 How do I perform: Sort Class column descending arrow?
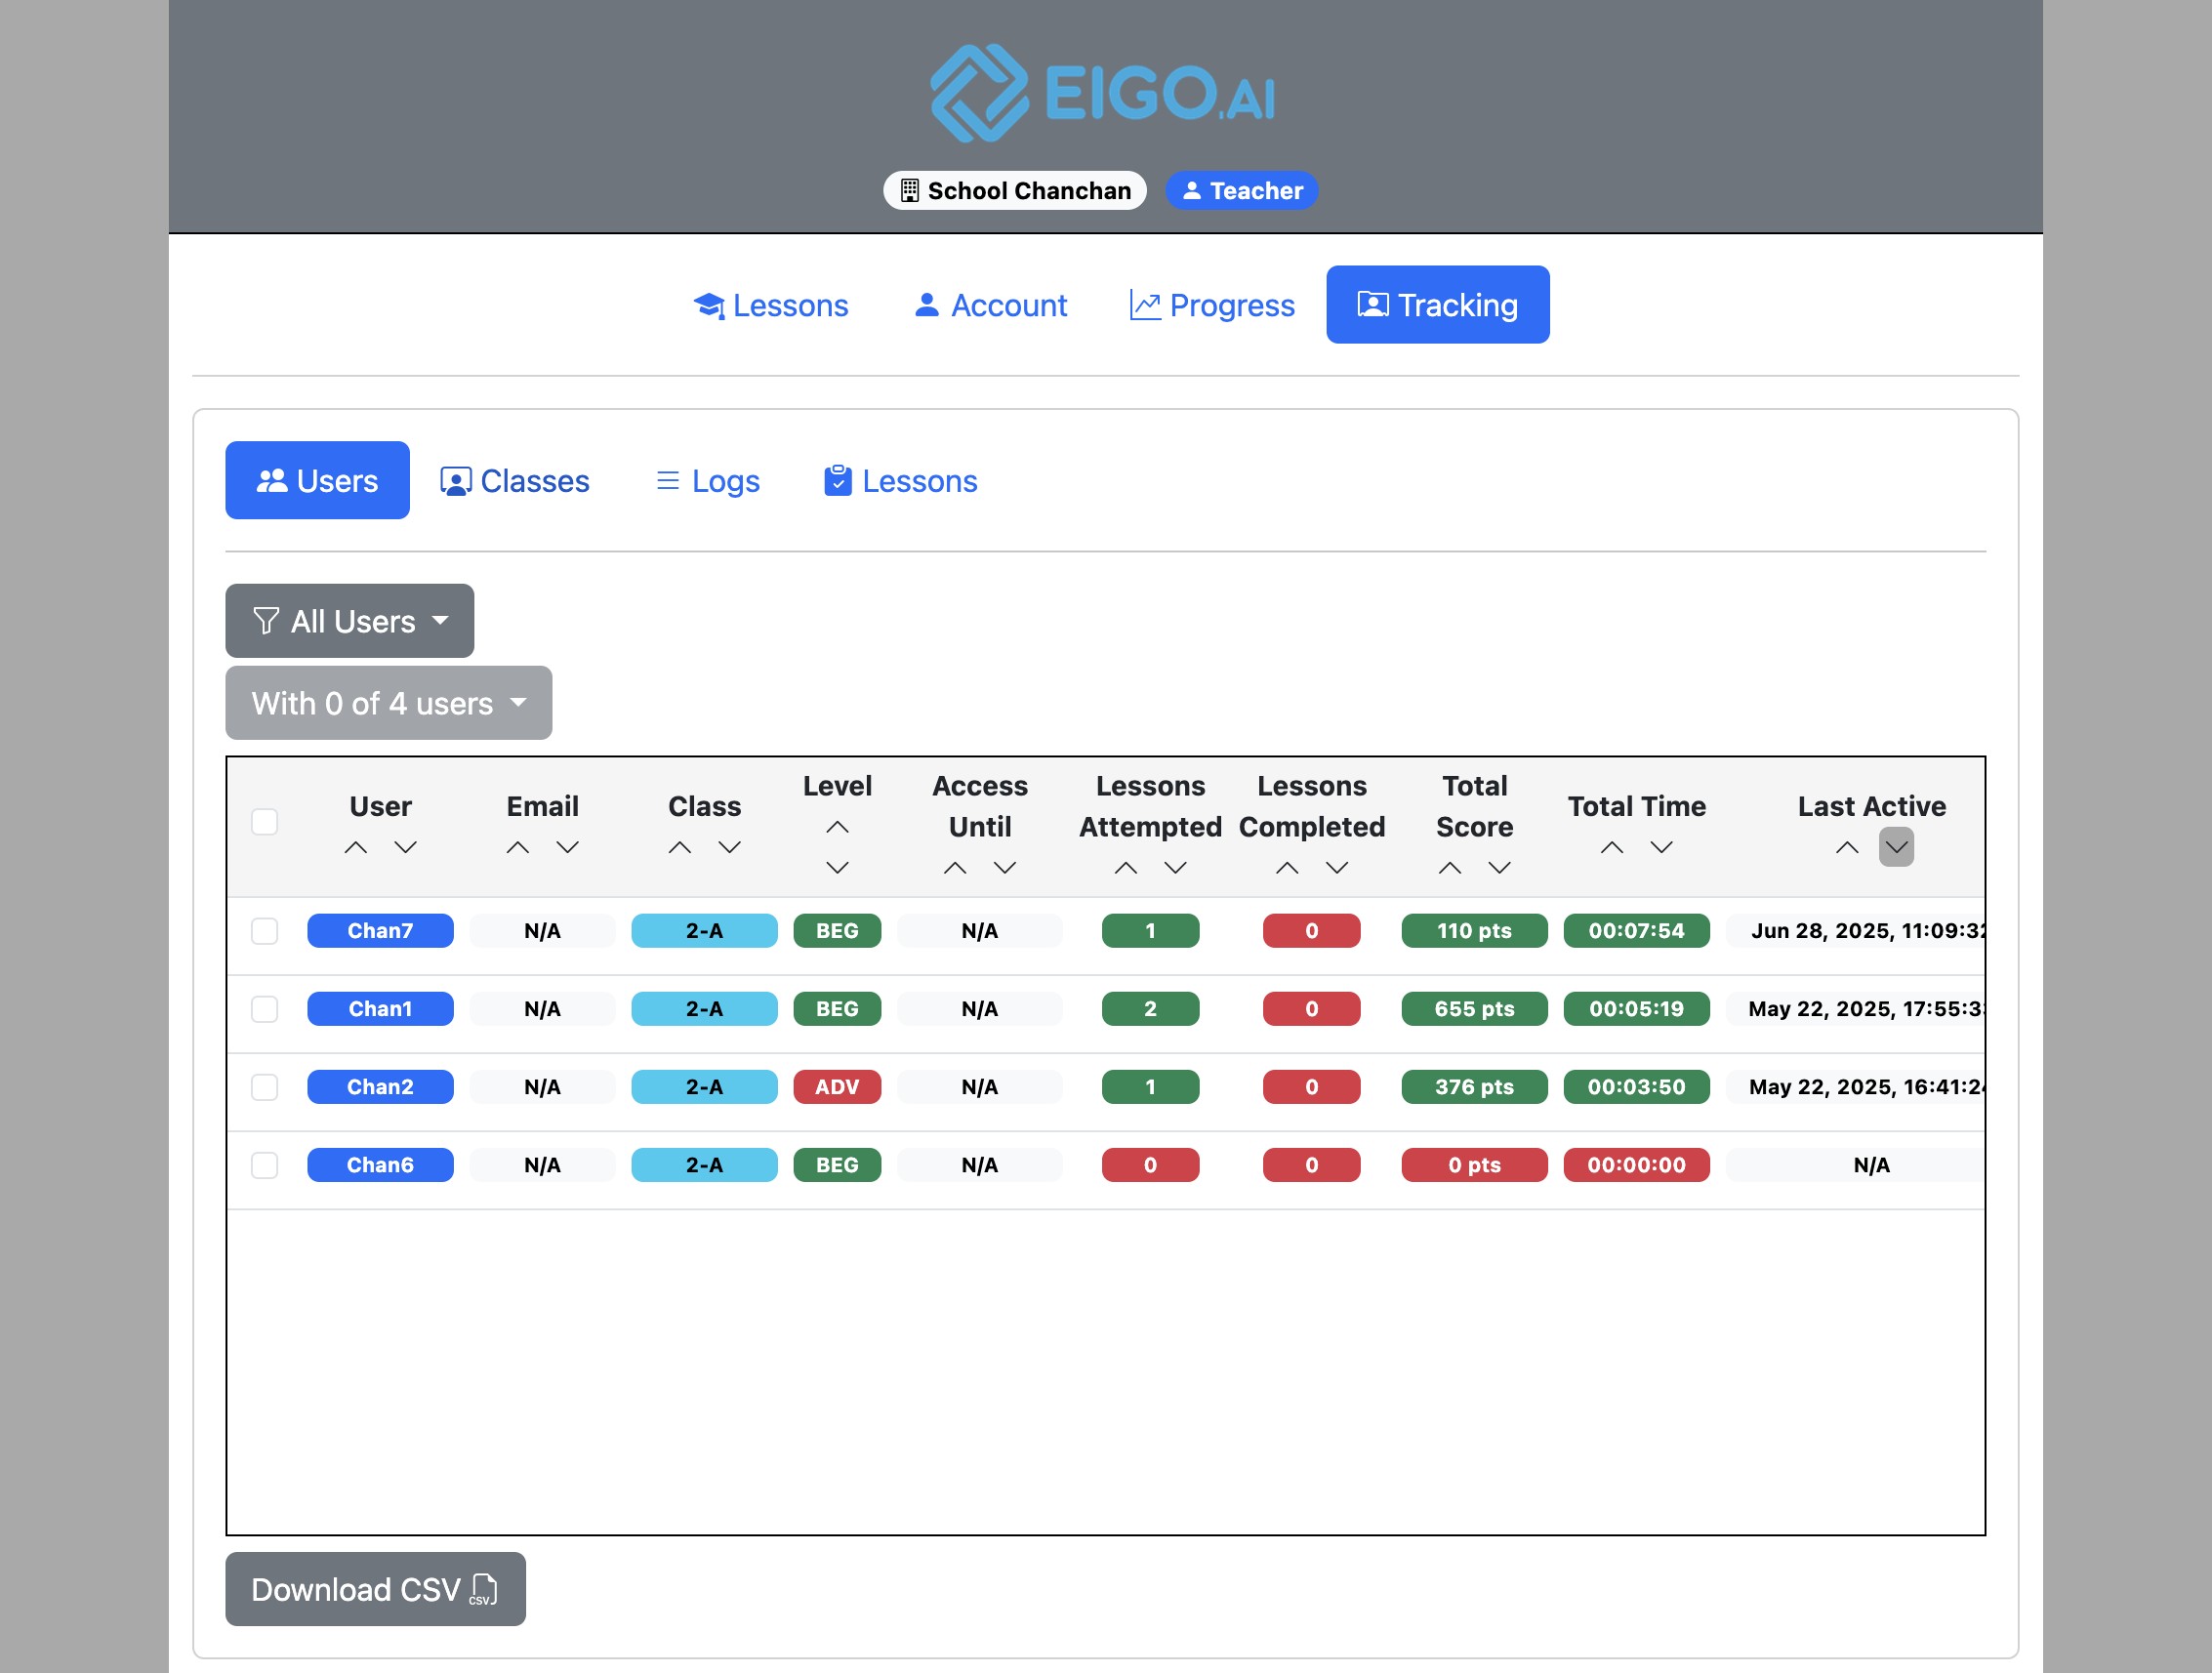730,847
